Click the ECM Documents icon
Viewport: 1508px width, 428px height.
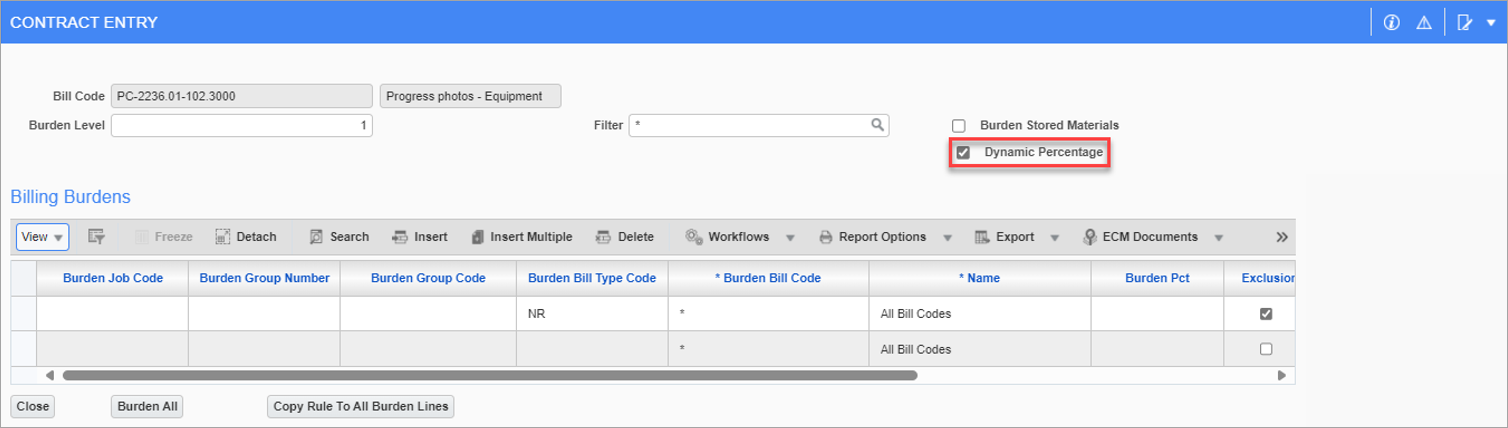[1090, 237]
